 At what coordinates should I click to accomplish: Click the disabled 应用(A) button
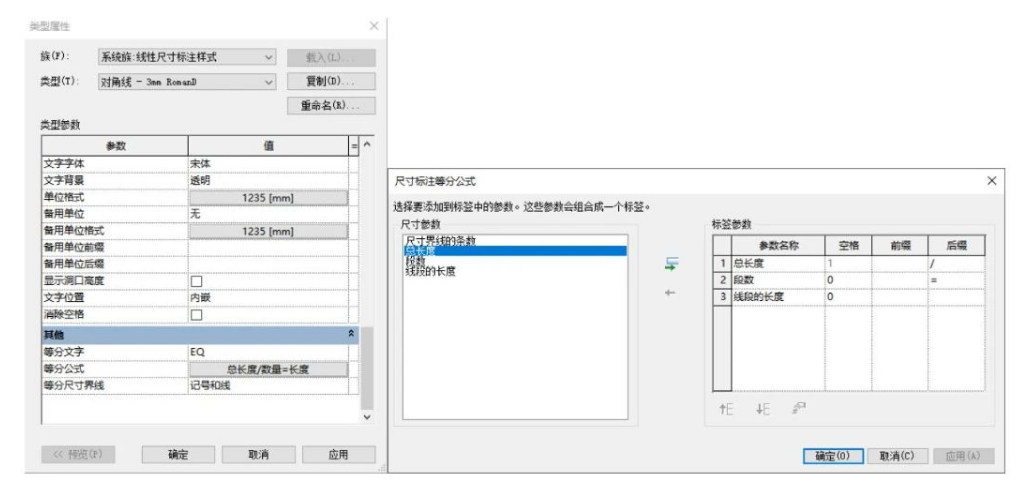964,456
